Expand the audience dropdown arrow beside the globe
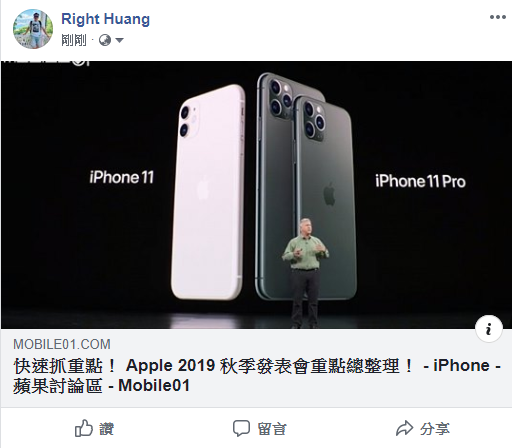The height and width of the screenshot is (448, 512). 119,41
